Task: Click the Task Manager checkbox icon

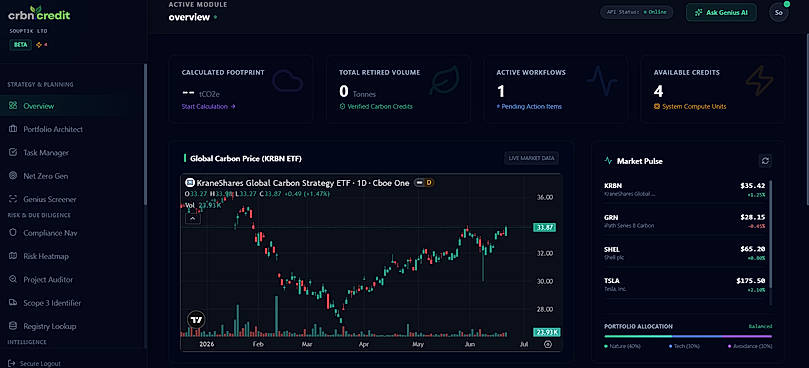Action: [x=13, y=153]
